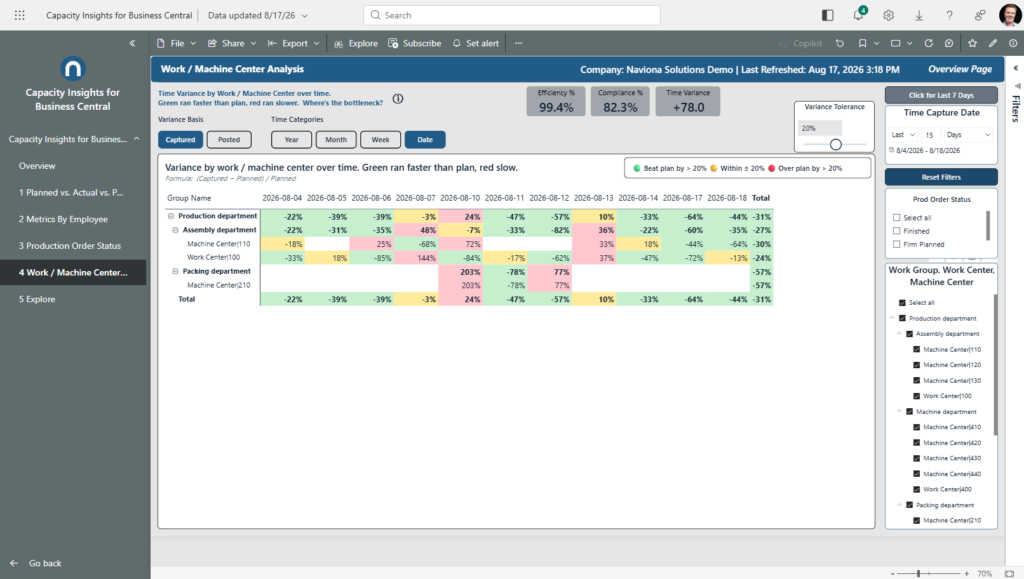Open the settings gear icon
Viewport: 1024px width, 579px height.
click(888, 15)
